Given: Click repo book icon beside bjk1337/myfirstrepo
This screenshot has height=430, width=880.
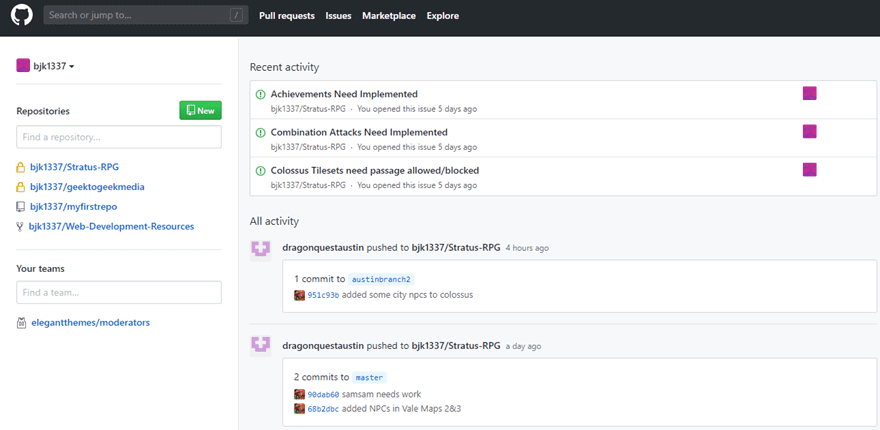Looking at the screenshot, I should pyautogui.click(x=20, y=207).
